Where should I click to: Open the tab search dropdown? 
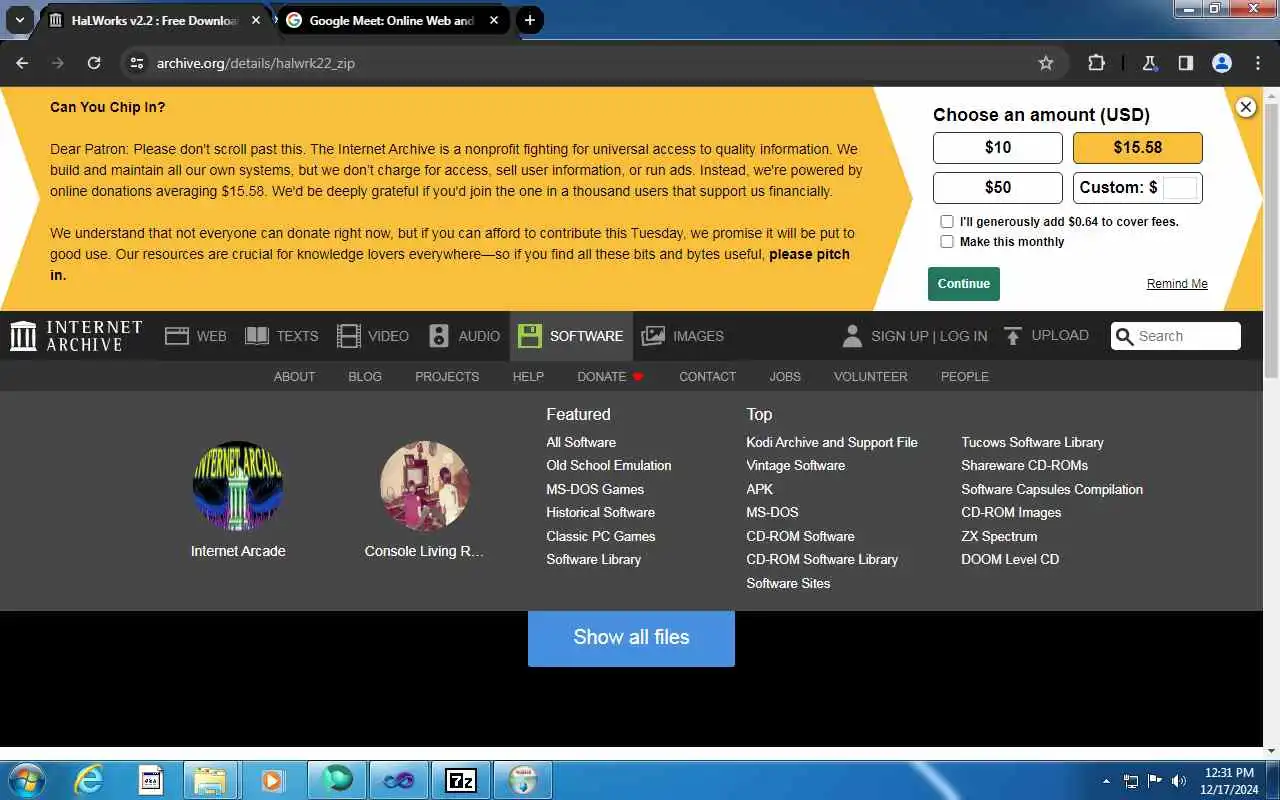click(x=19, y=20)
